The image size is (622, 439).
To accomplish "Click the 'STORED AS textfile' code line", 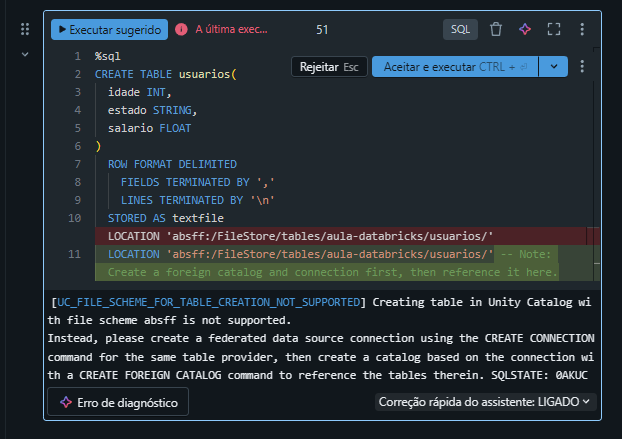I will point(165,218).
